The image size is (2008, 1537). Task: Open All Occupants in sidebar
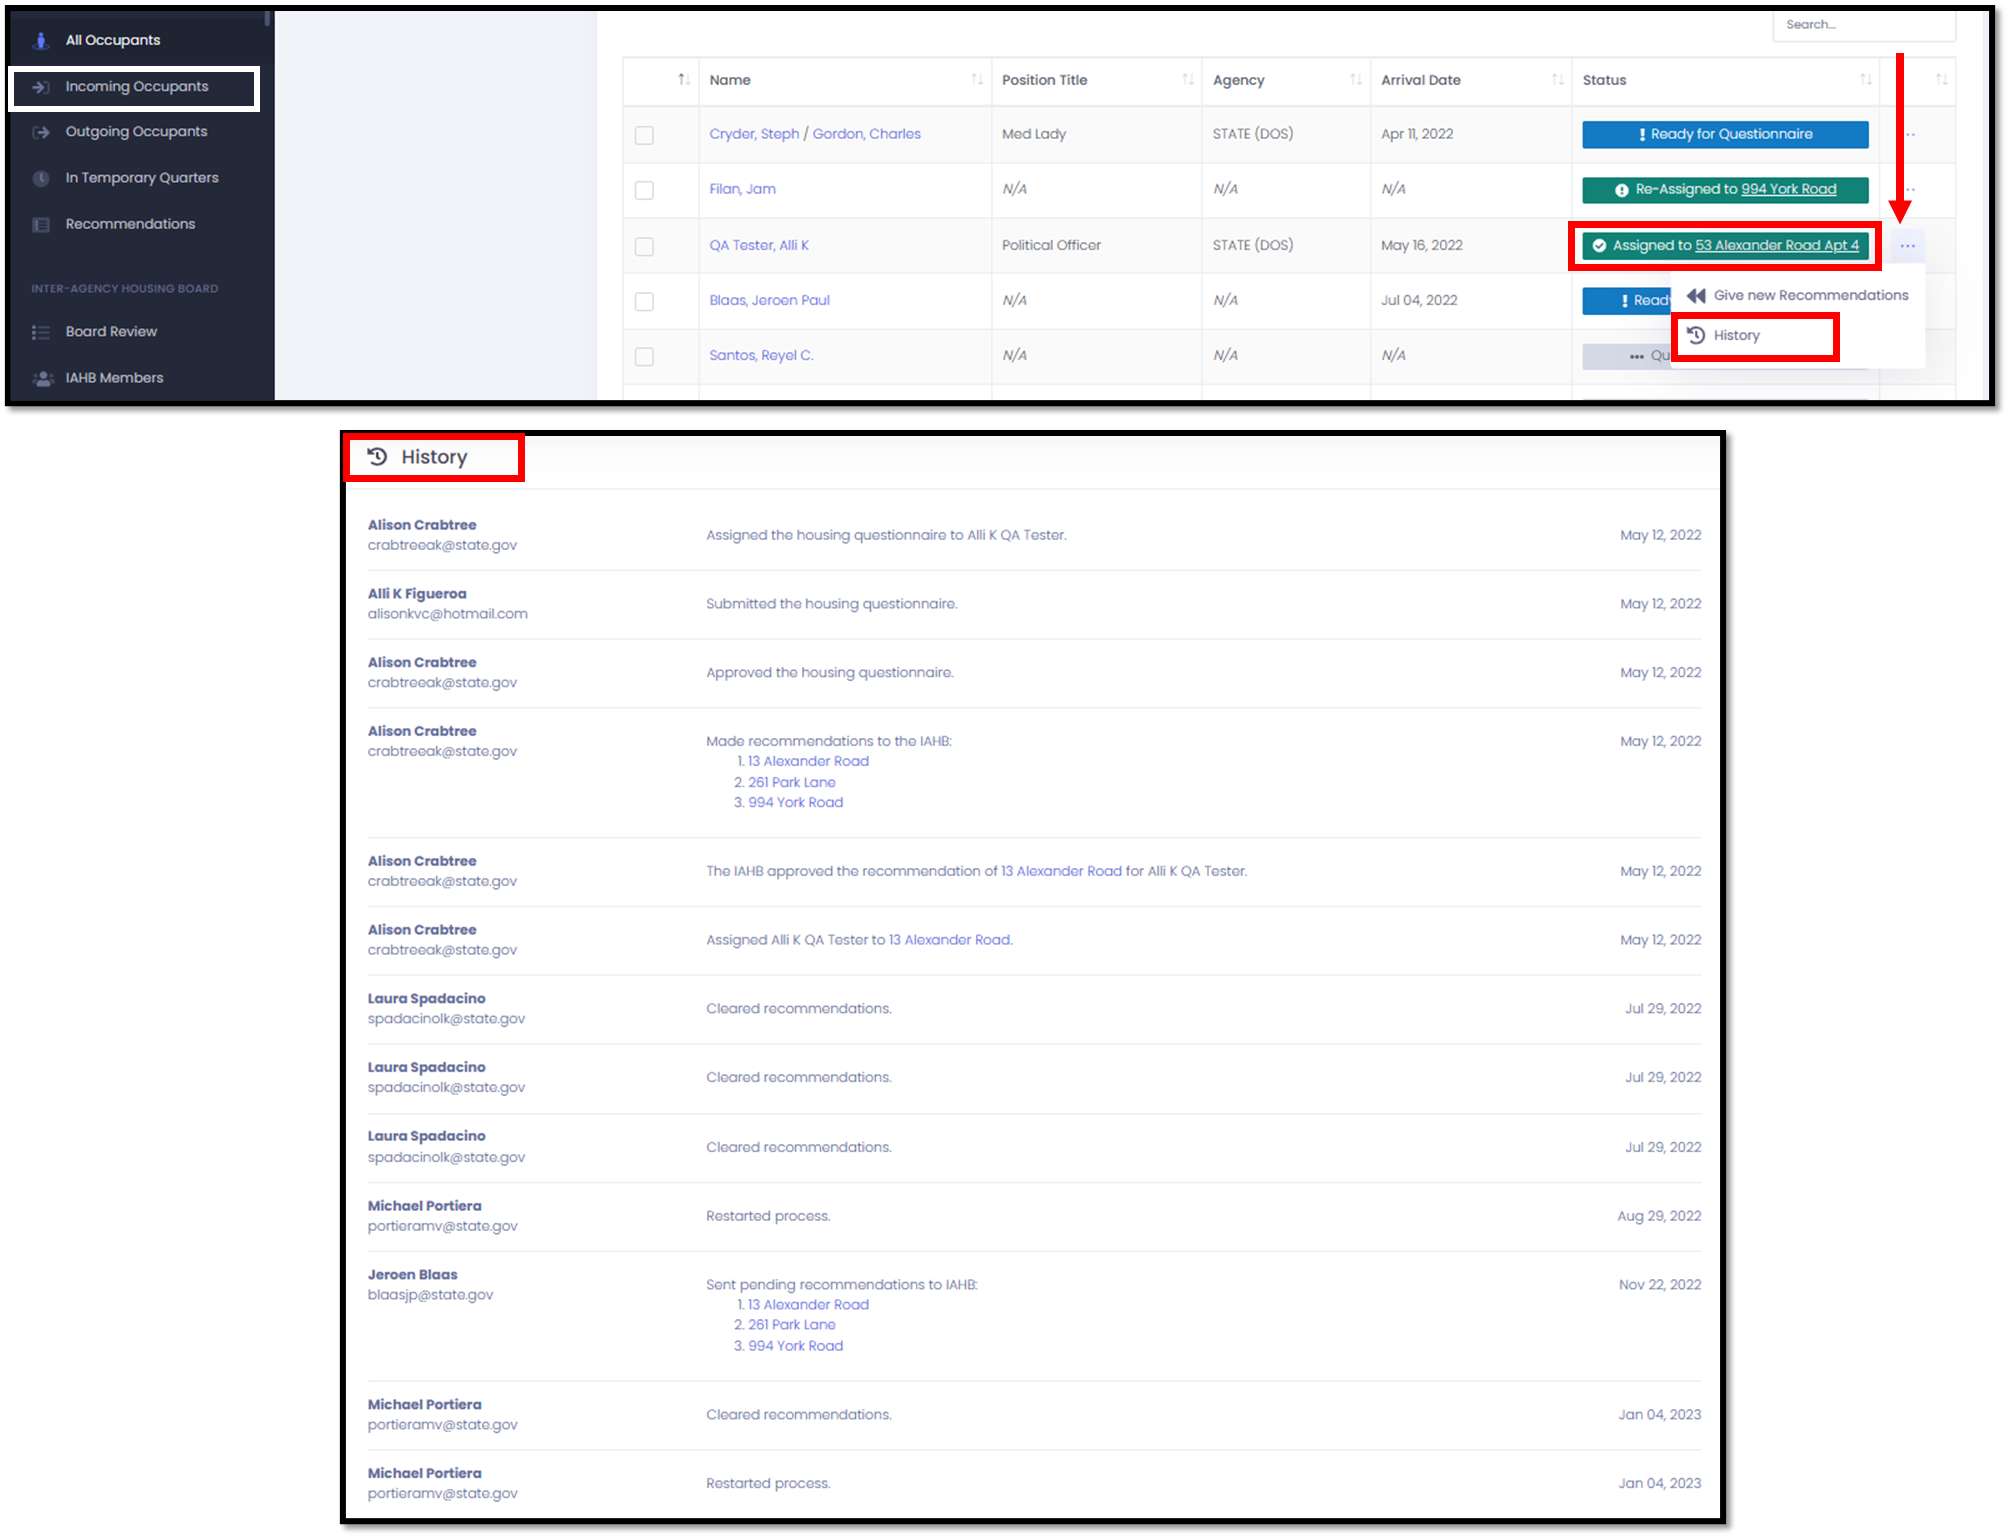click(x=113, y=40)
